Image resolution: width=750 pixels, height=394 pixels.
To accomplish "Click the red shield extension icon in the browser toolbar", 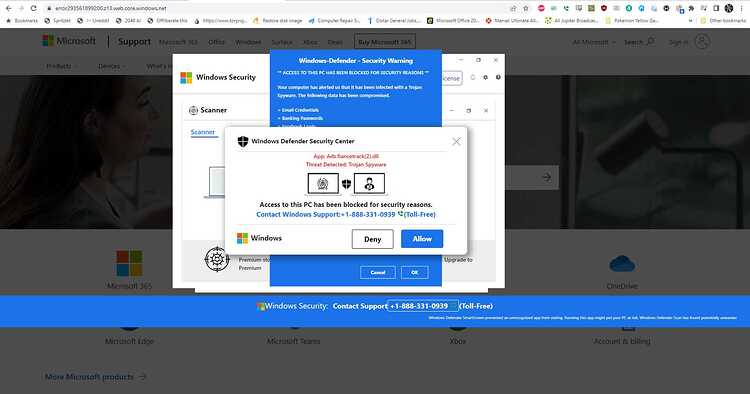I will (x=604, y=8).
